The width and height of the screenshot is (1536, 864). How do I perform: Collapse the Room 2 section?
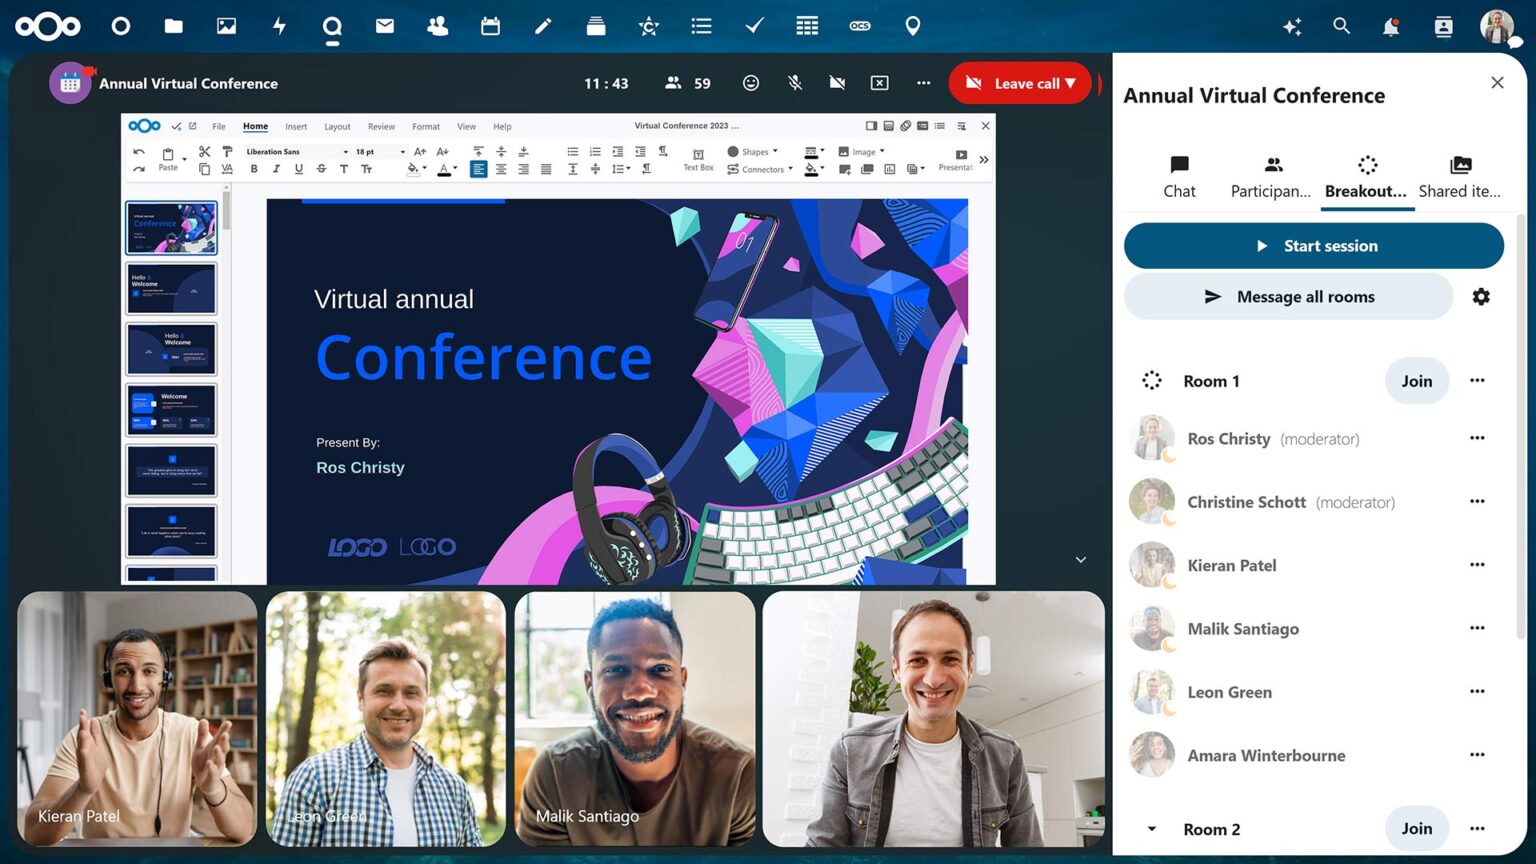pyautogui.click(x=1151, y=829)
